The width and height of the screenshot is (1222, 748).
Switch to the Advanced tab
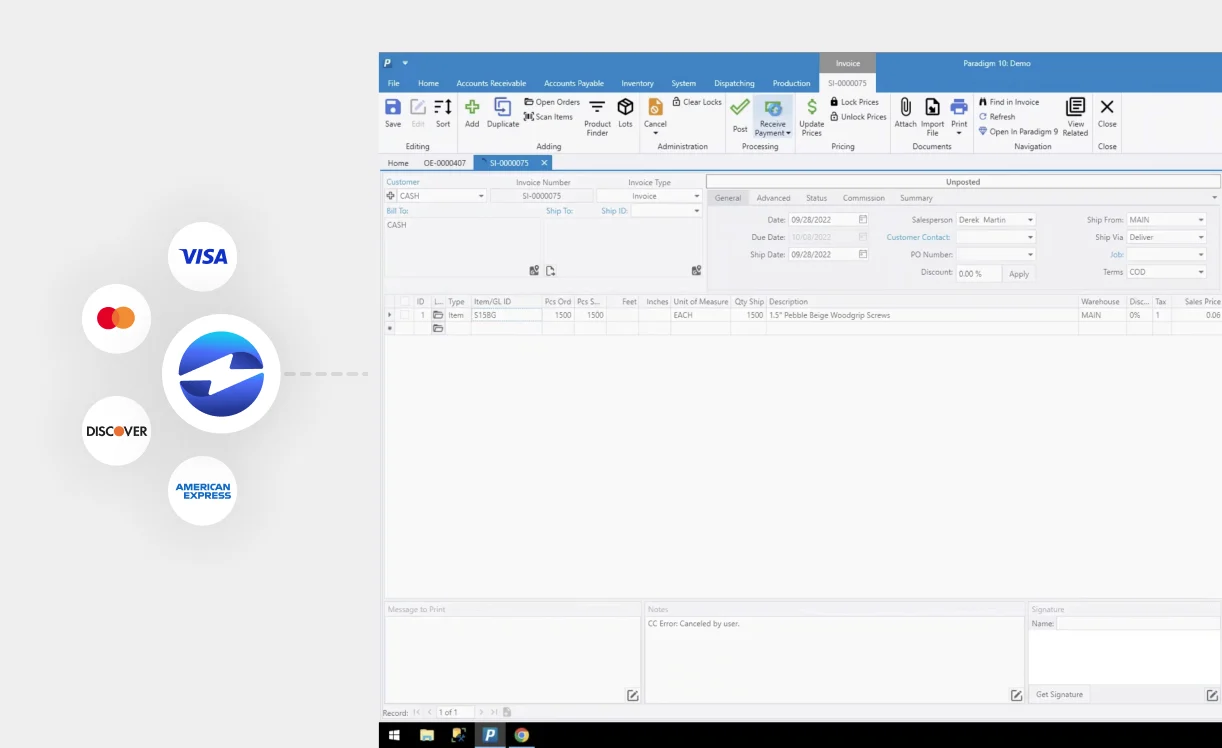pyautogui.click(x=773, y=198)
